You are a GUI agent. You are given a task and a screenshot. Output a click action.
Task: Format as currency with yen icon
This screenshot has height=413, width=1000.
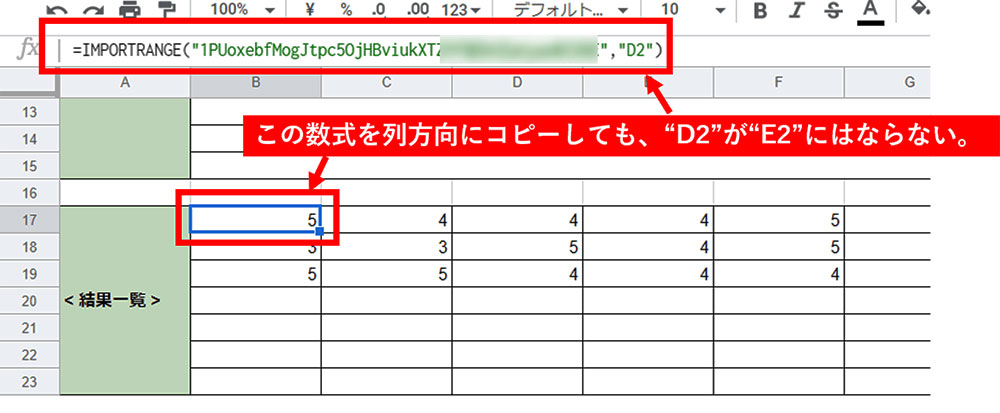311,10
